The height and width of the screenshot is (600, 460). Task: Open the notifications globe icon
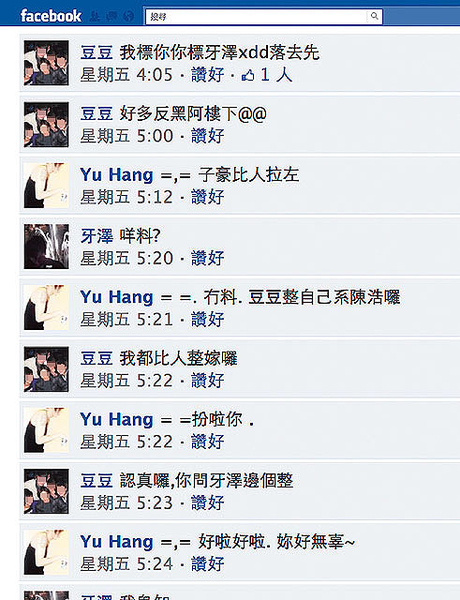click(129, 16)
